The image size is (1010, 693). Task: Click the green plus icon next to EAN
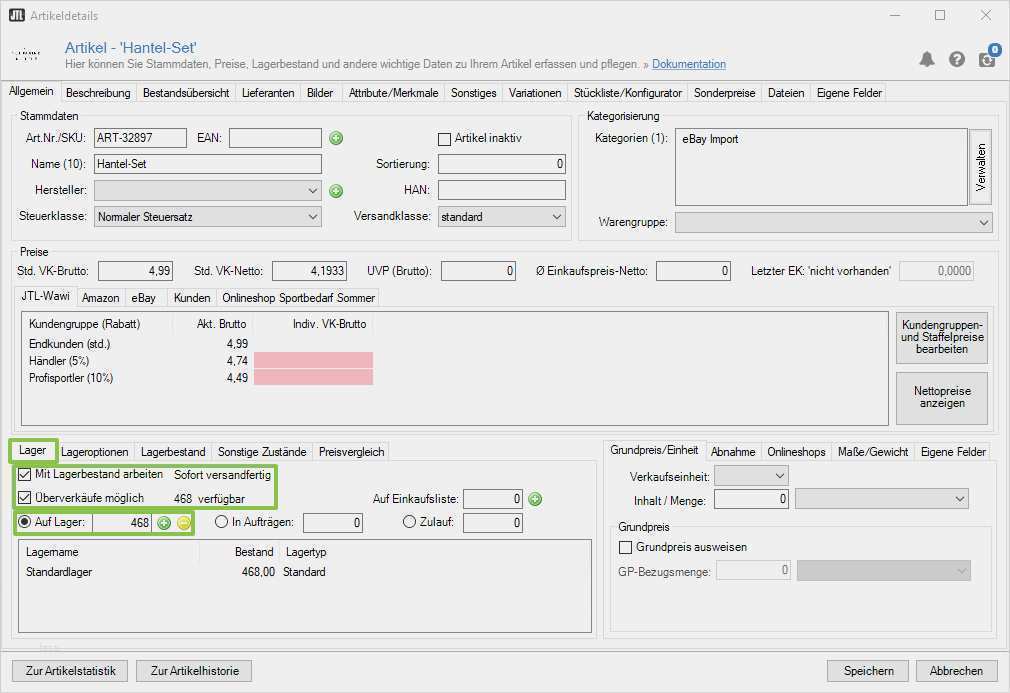pos(336,138)
